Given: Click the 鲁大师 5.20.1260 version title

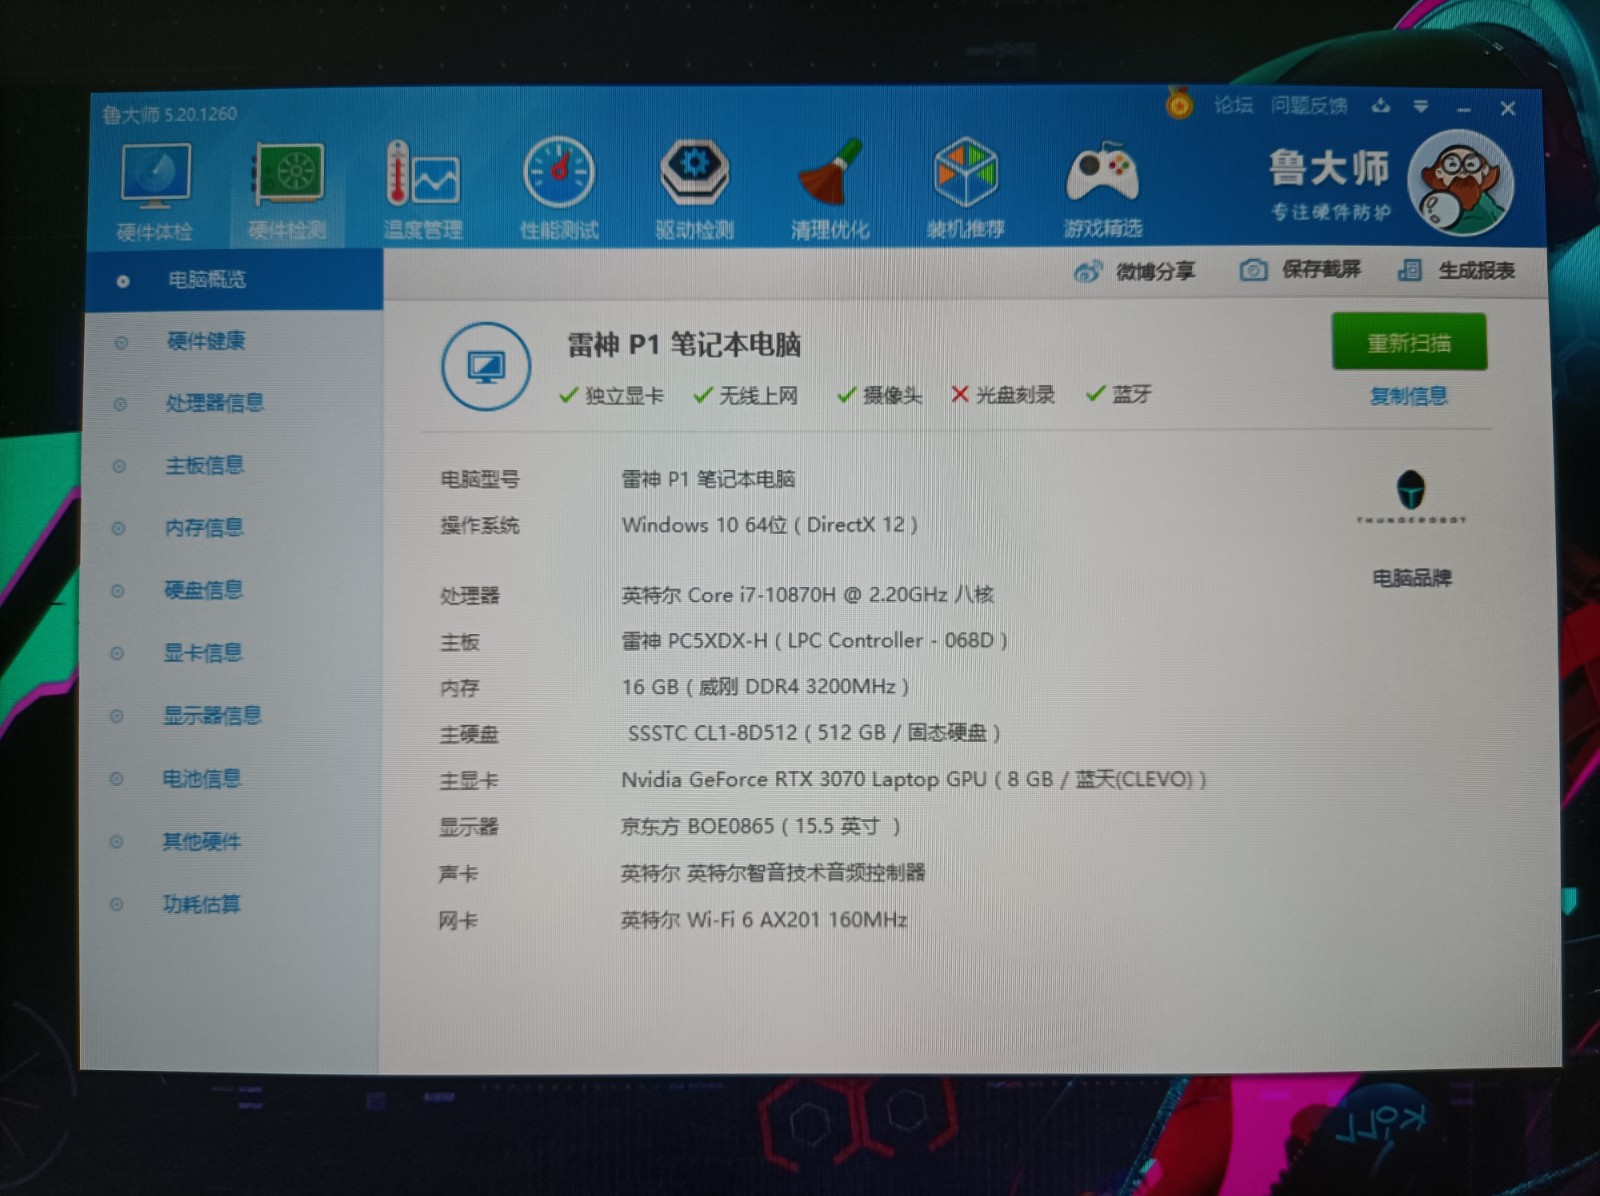Looking at the screenshot, I should [170, 115].
